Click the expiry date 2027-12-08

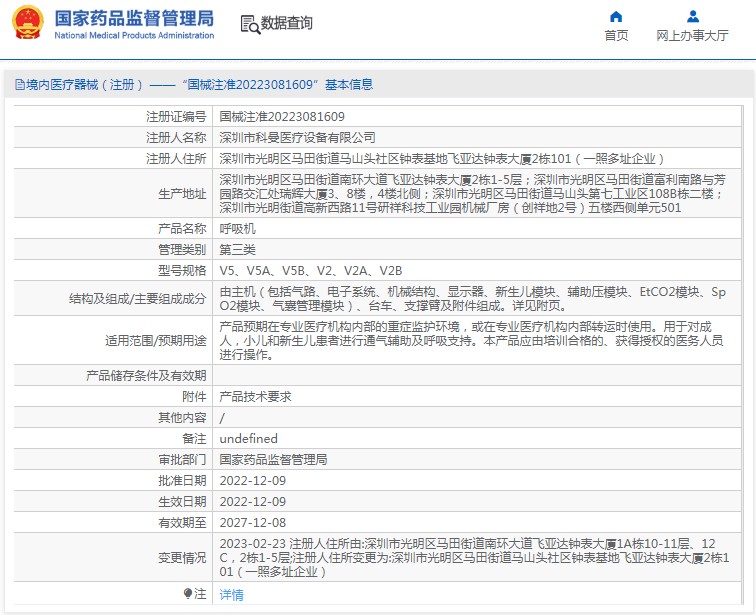pyautogui.click(x=252, y=523)
